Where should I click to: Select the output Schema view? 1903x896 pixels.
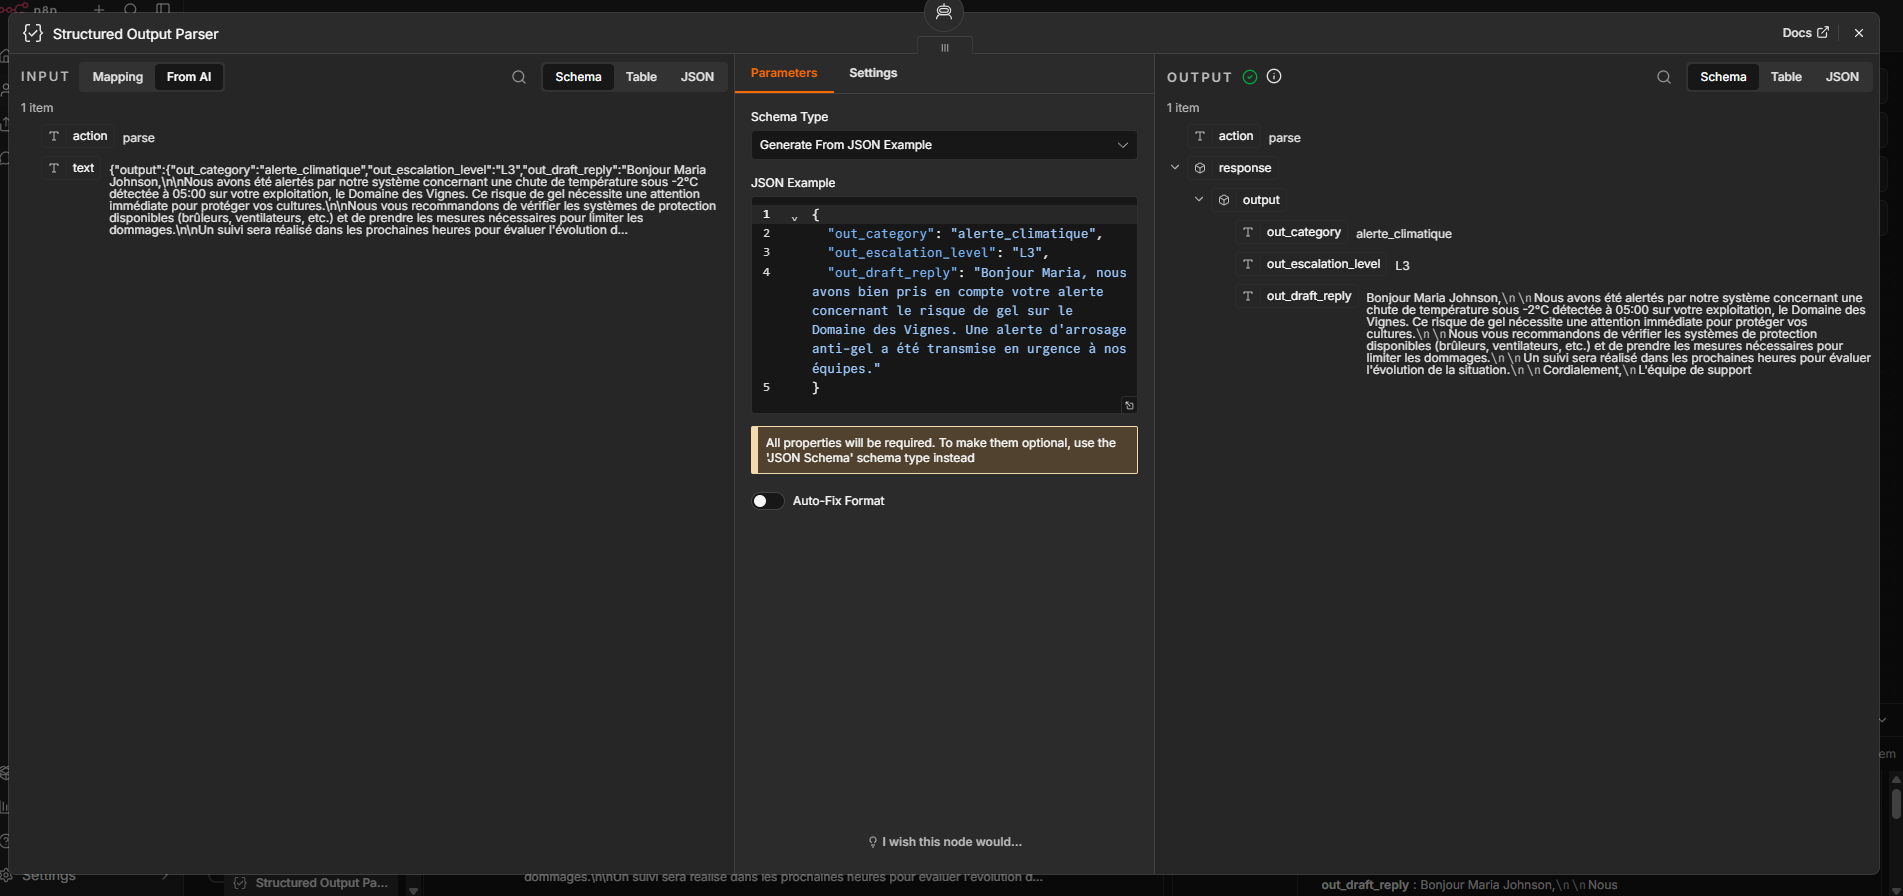click(1723, 77)
